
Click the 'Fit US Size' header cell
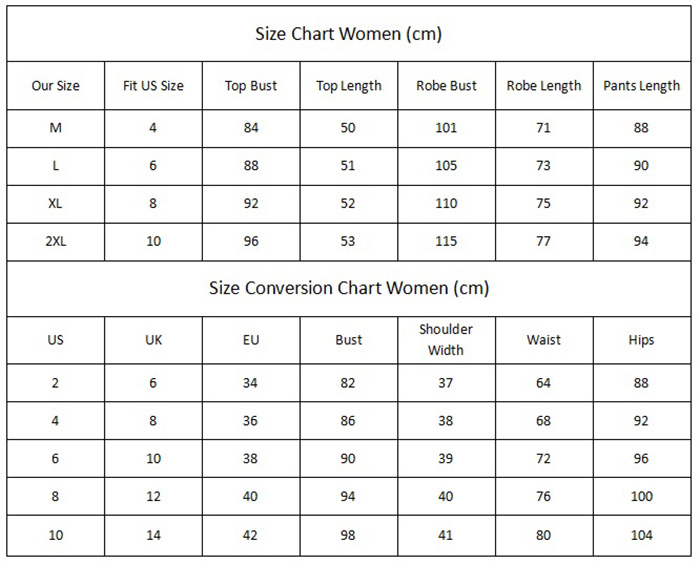click(x=153, y=85)
